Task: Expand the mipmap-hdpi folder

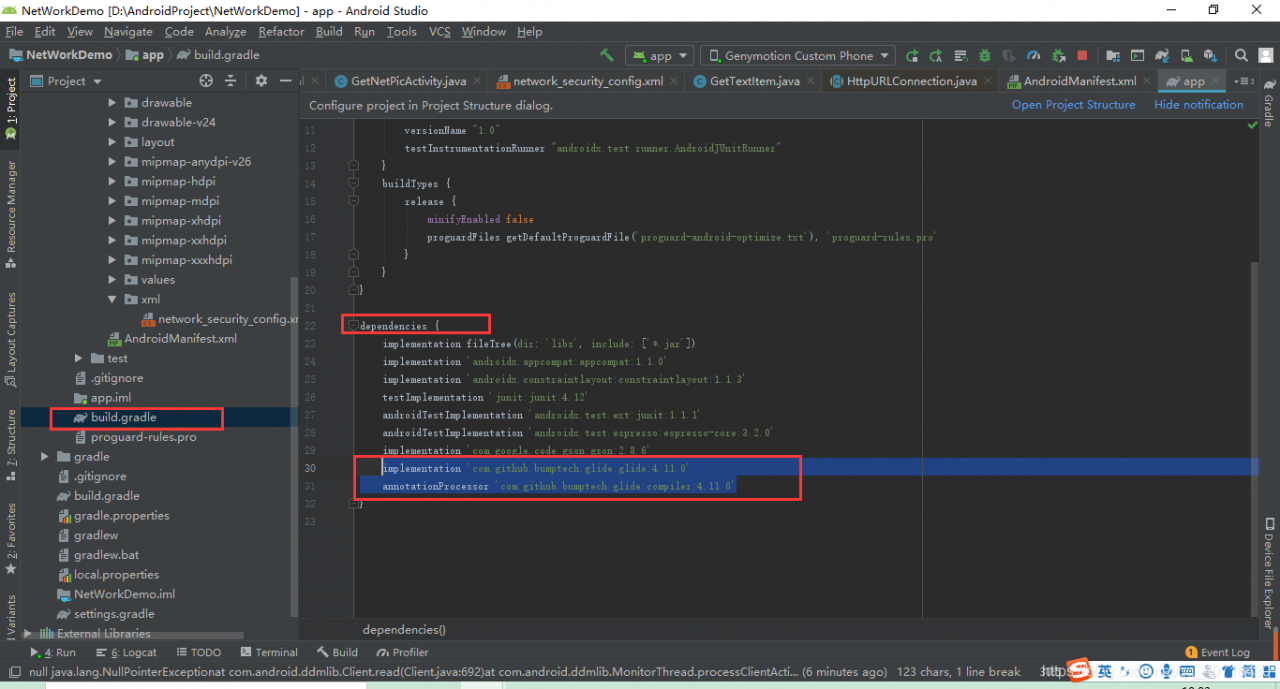Action: pos(113,182)
